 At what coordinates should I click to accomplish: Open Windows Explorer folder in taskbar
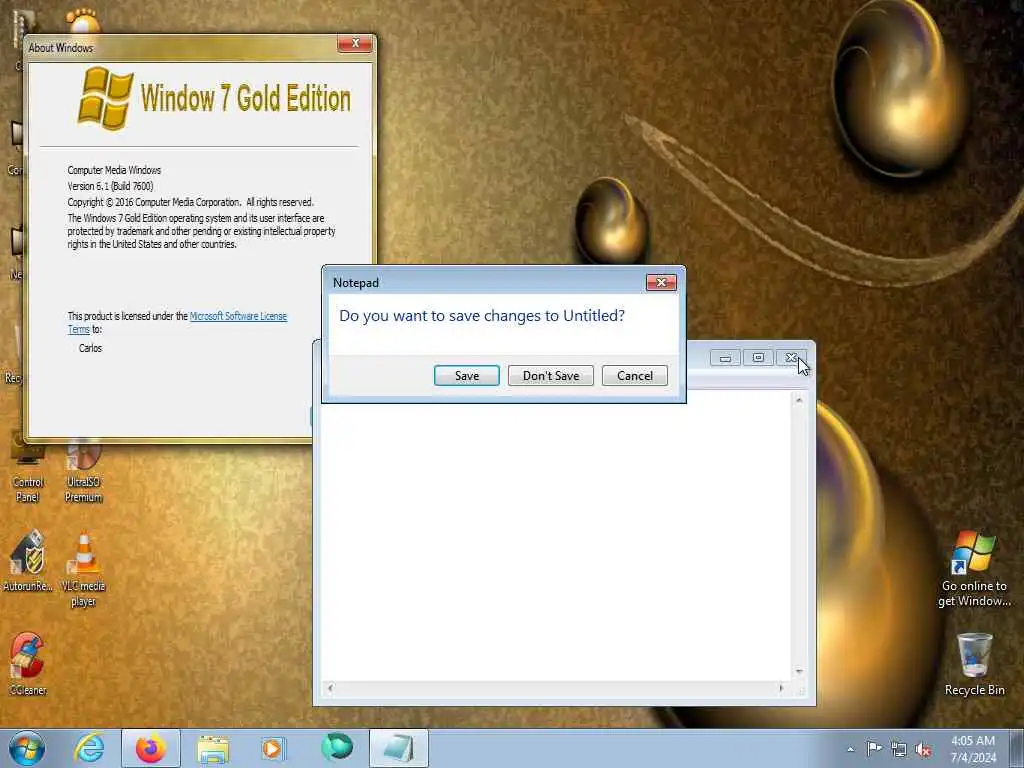click(213, 749)
